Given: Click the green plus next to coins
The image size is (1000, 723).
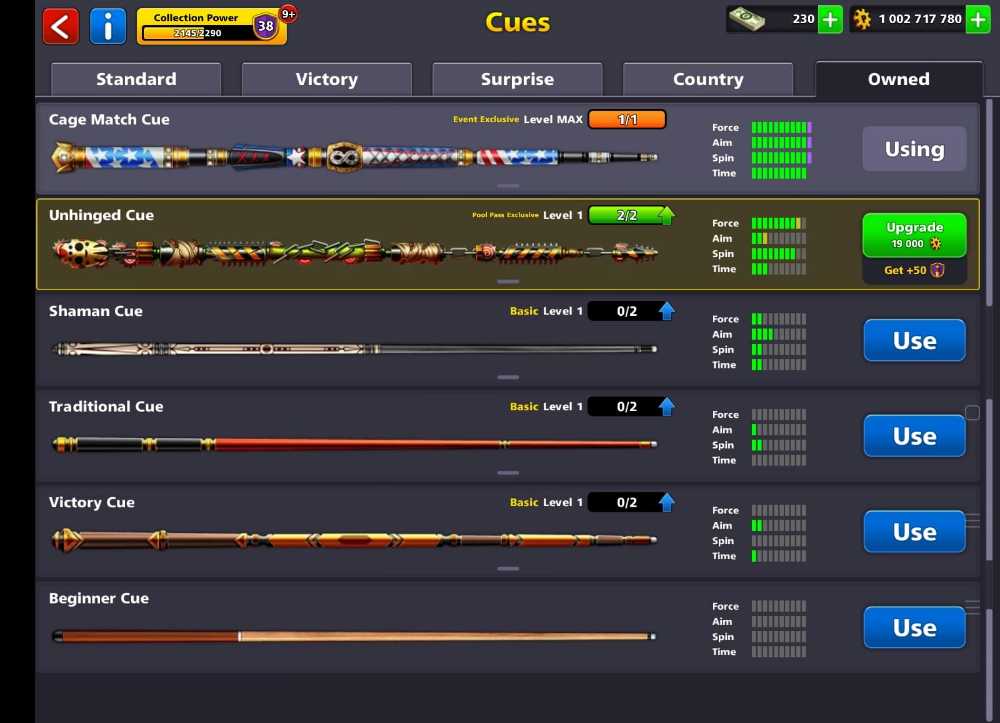Looking at the screenshot, I should 978,19.
